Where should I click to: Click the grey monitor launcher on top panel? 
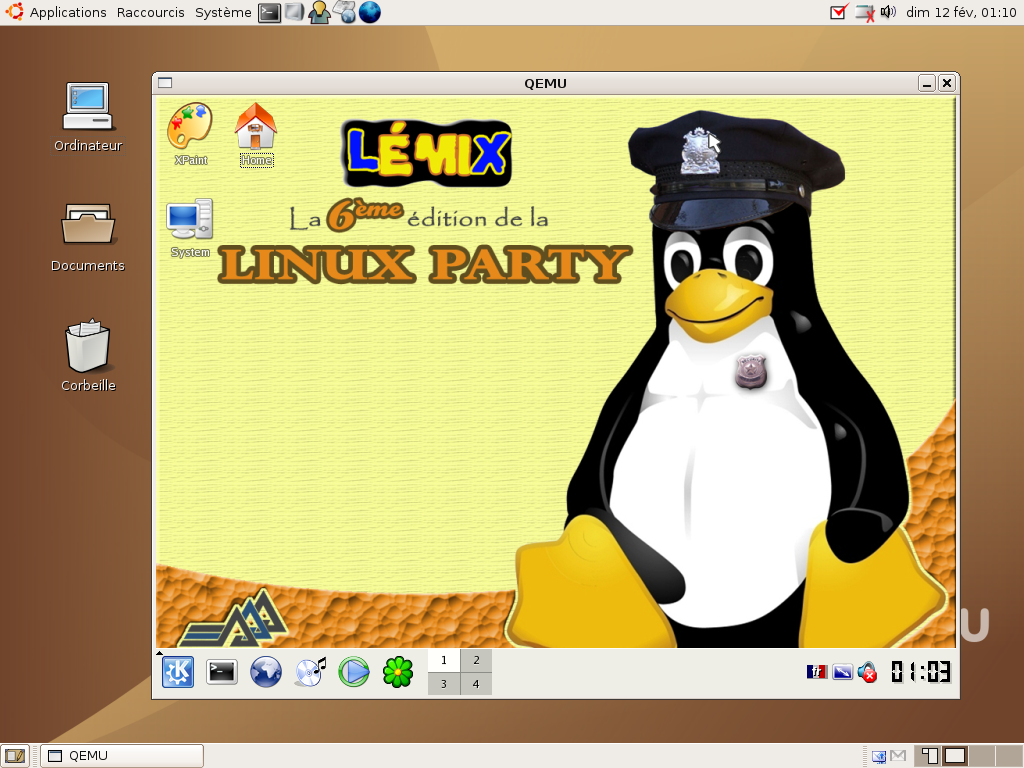294,12
